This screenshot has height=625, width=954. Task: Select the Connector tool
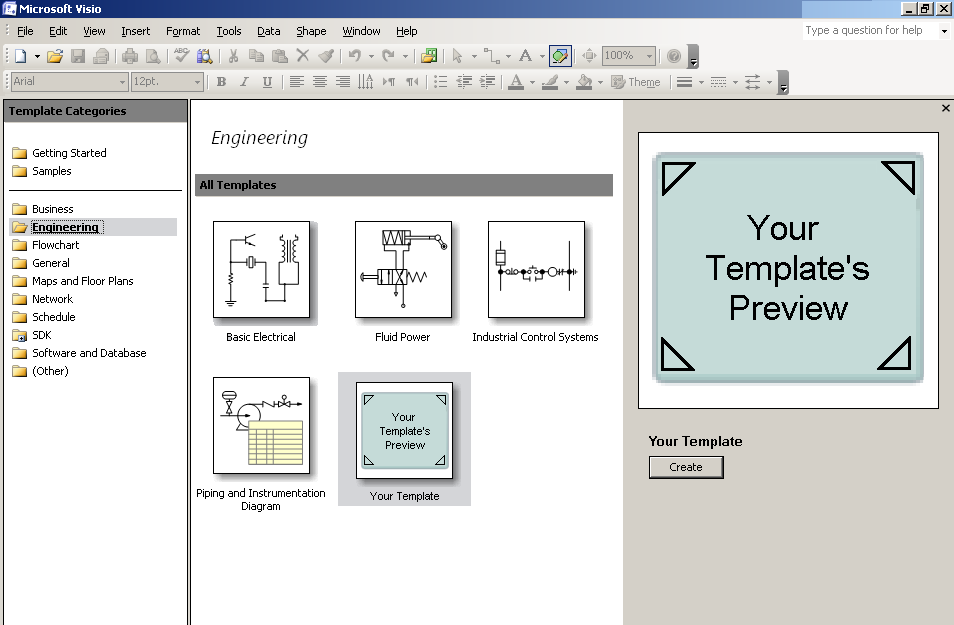(x=492, y=56)
